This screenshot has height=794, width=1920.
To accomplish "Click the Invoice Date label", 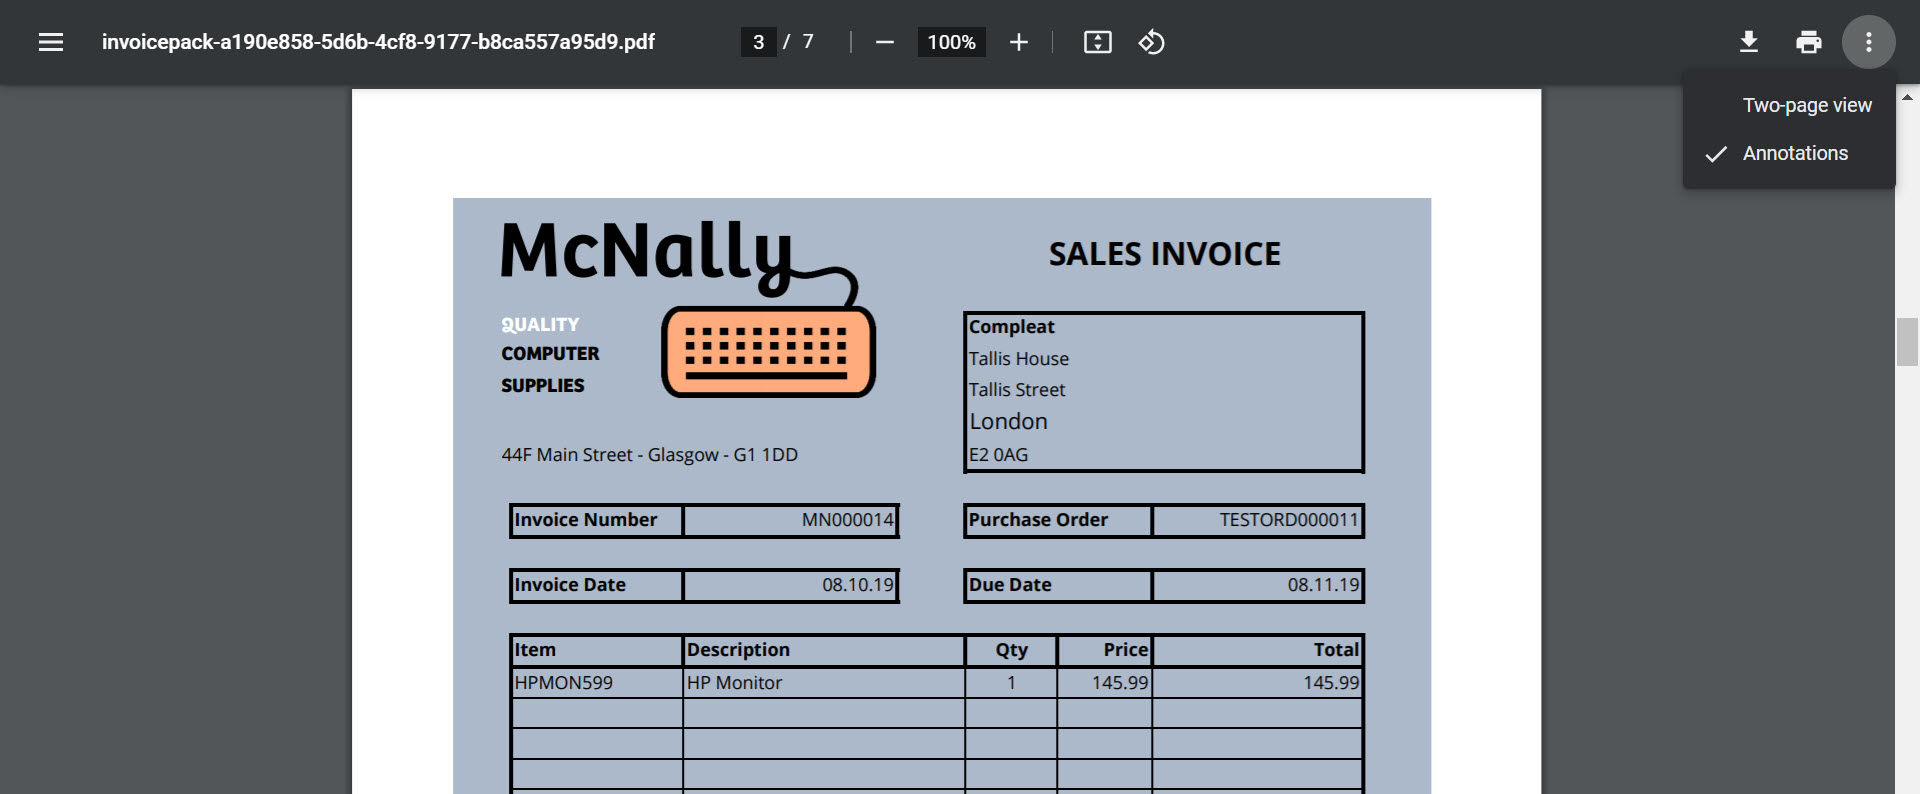I will 570,585.
